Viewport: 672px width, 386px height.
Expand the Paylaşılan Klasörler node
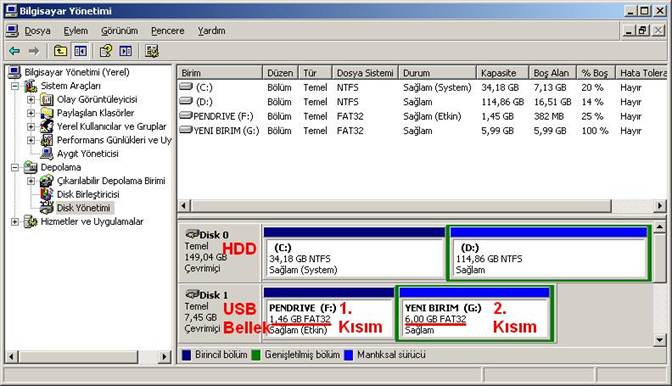tap(31, 113)
